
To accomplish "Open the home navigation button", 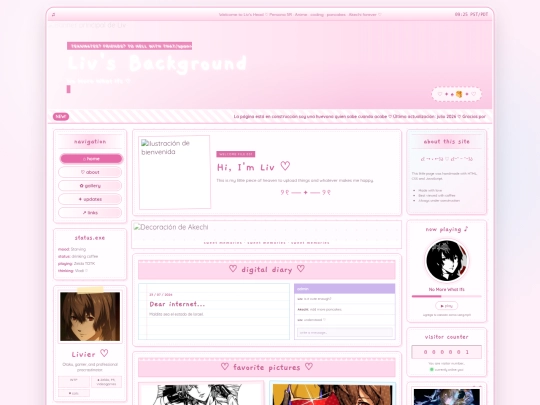I will 91,159.
